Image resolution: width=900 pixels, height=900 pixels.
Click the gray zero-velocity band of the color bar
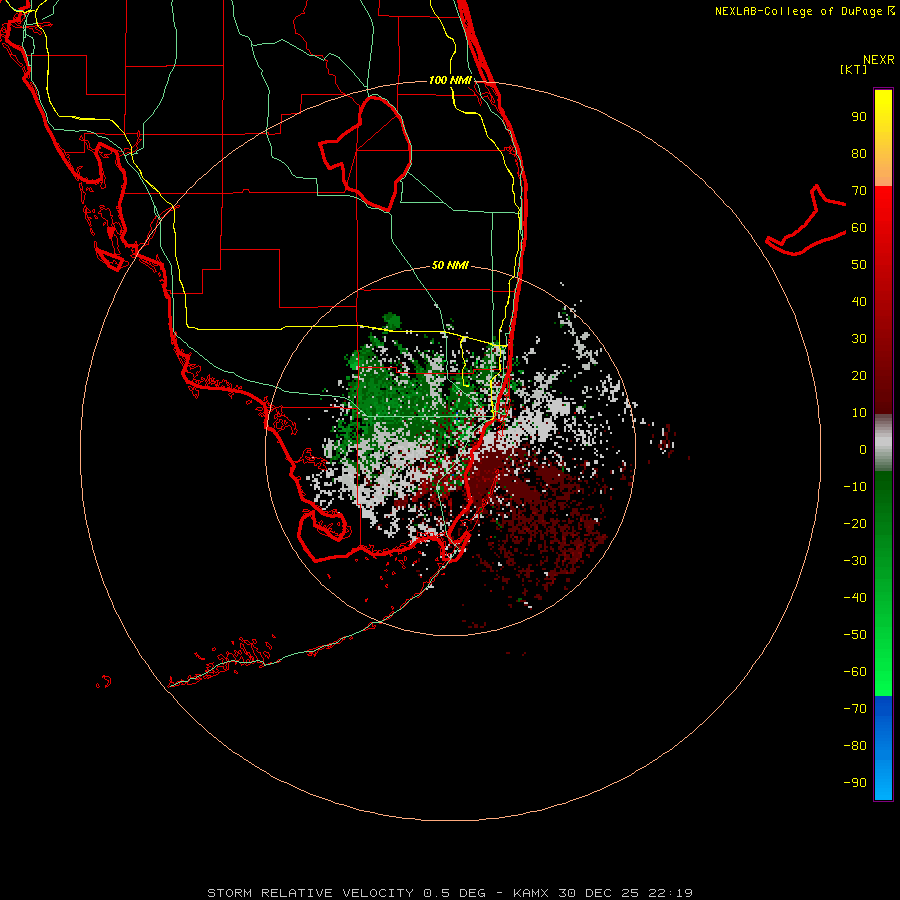point(883,443)
